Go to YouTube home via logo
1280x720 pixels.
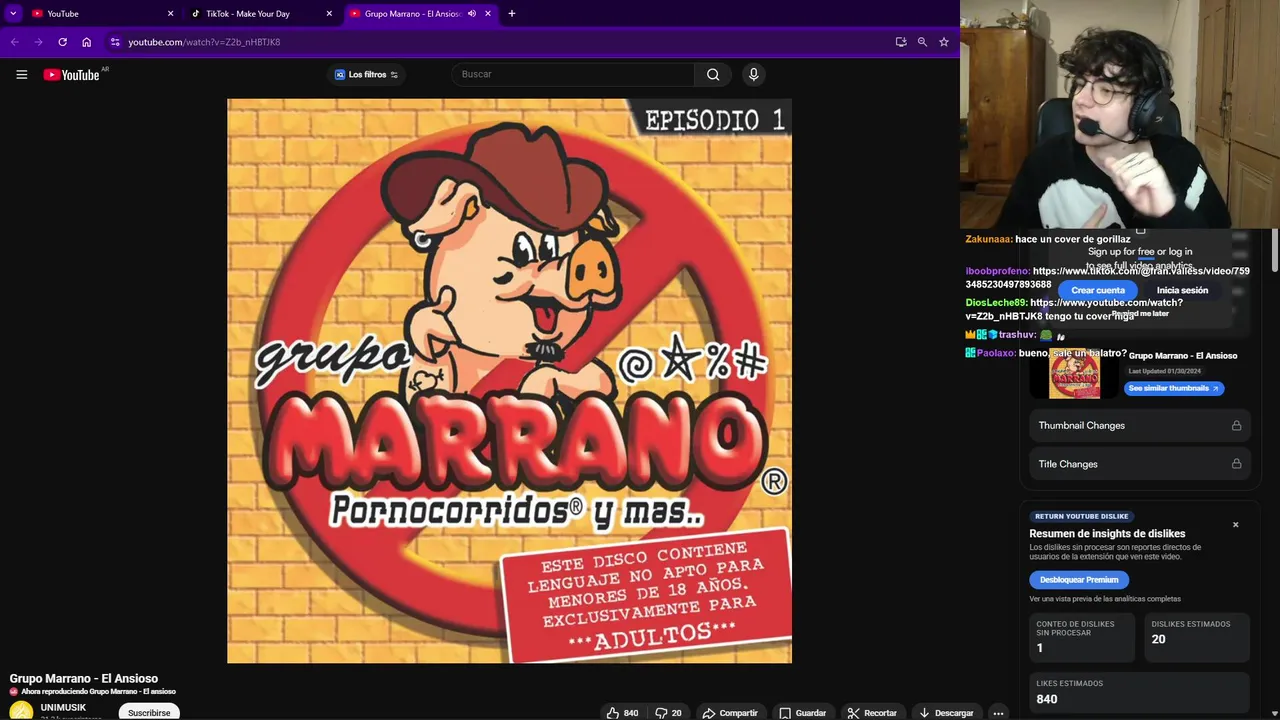[x=72, y=75]
